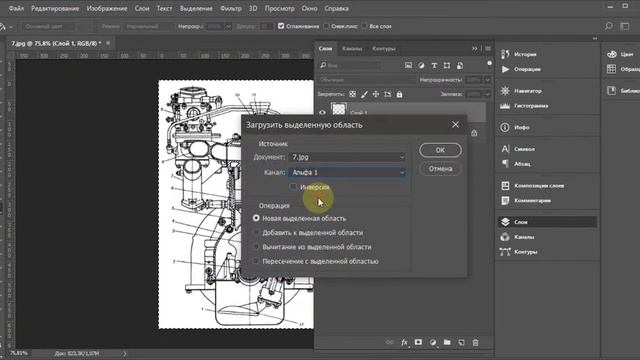This screenshot has height=360, width=640.
Task: Filter layers by shape layer icon
Action: click(447, 65)
